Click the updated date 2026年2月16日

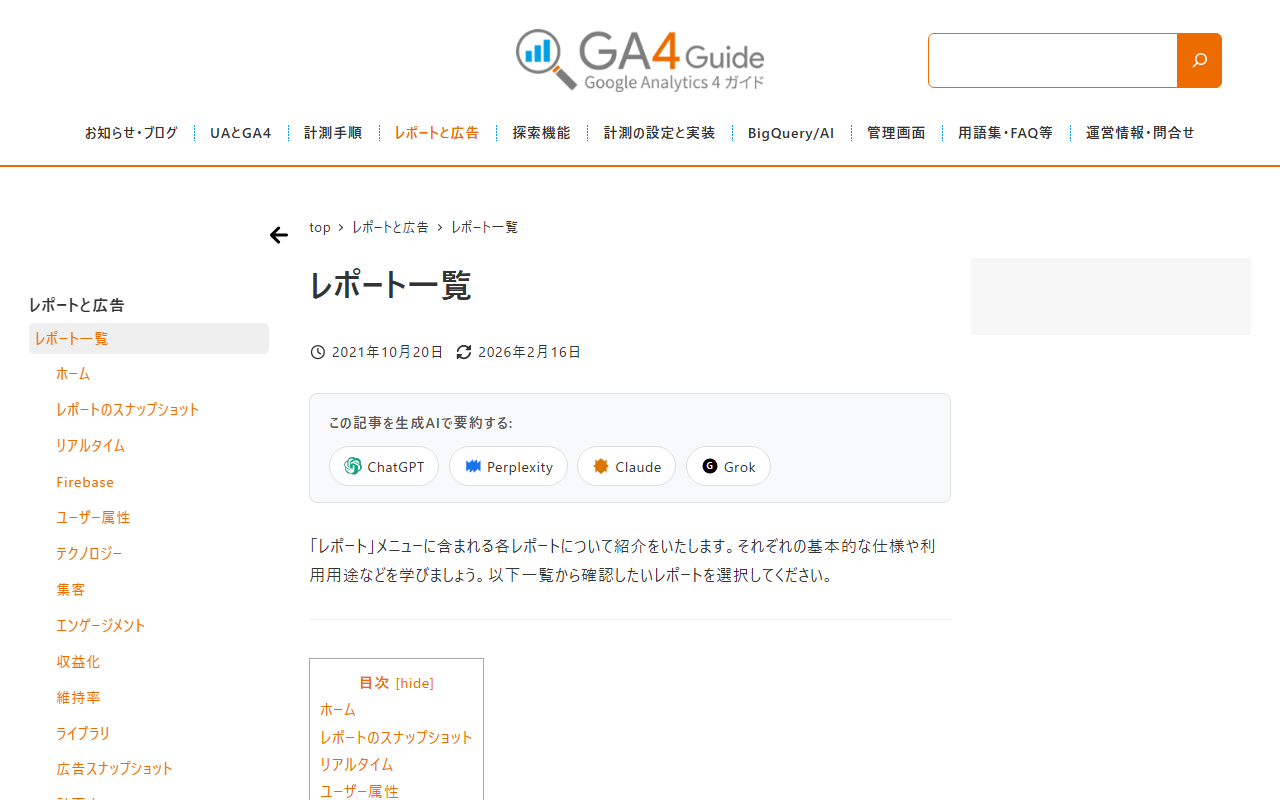click(x=529, y=352)
